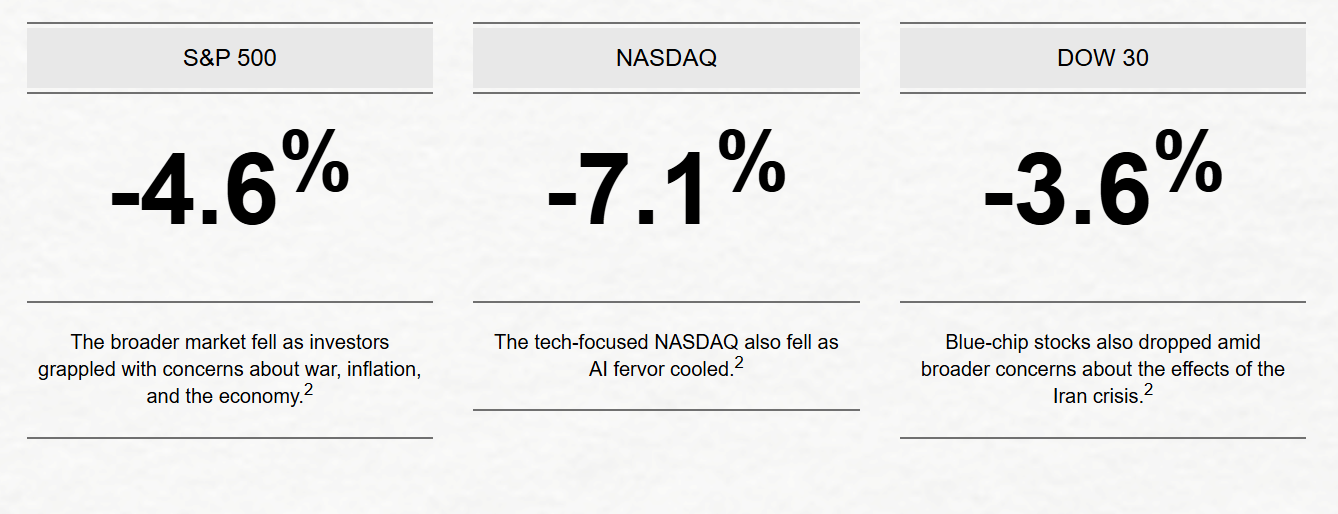Open footnote 2 after "Iran crisis."
Image resolution: width=1338 pixels, height=514 pixels.
pos(1148,391)
